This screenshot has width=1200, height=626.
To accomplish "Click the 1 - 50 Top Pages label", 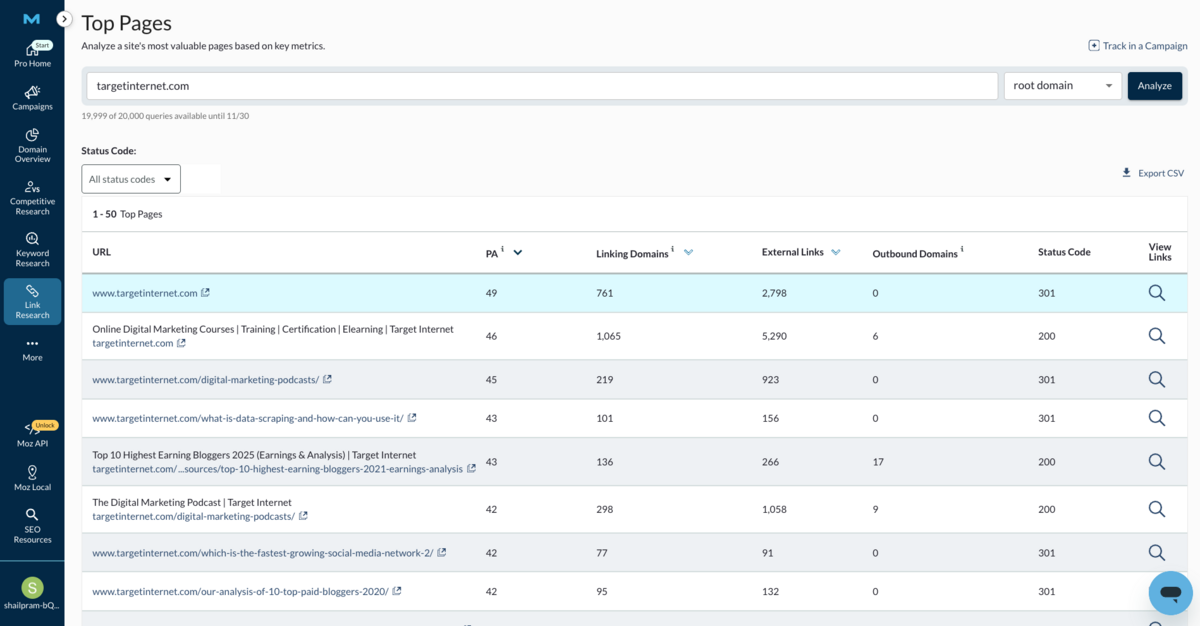I will (x=127, y=214).
